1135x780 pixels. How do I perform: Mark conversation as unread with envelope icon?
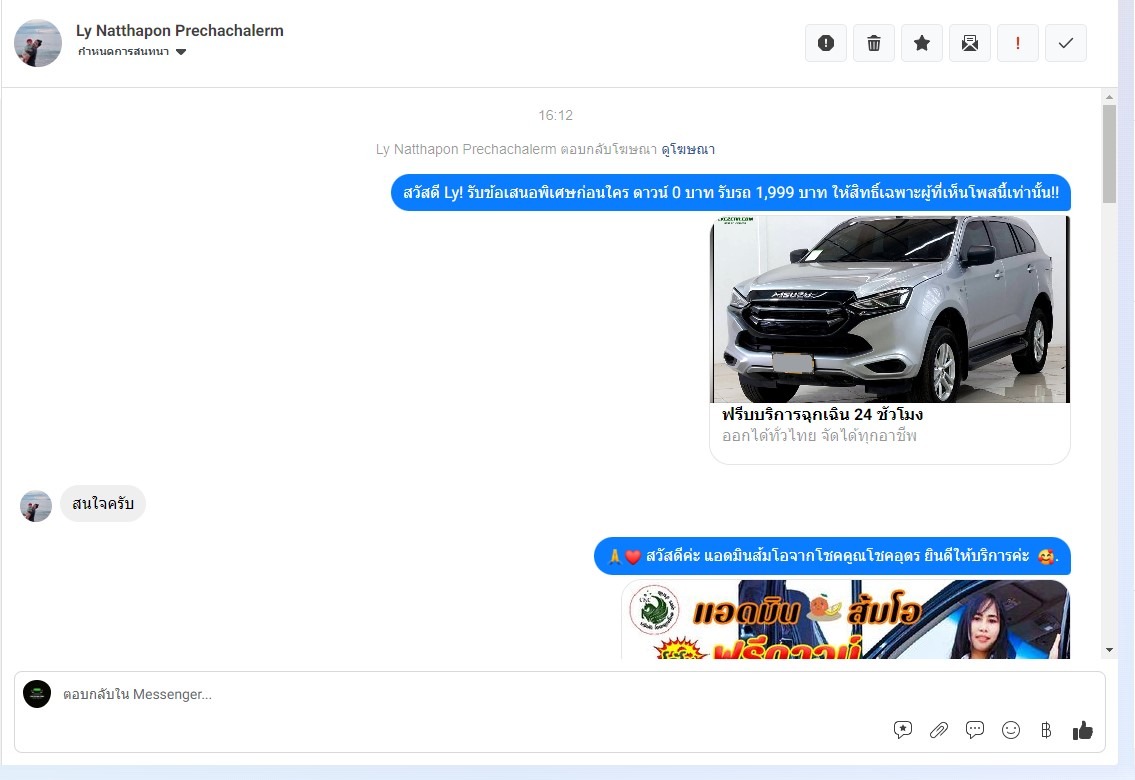(970, 43)
